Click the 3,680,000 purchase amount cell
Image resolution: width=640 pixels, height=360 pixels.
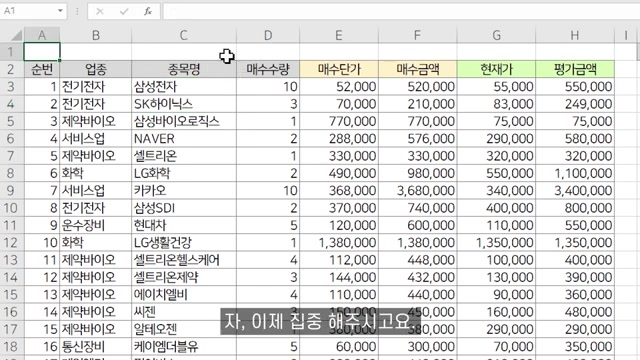[417, 191]
